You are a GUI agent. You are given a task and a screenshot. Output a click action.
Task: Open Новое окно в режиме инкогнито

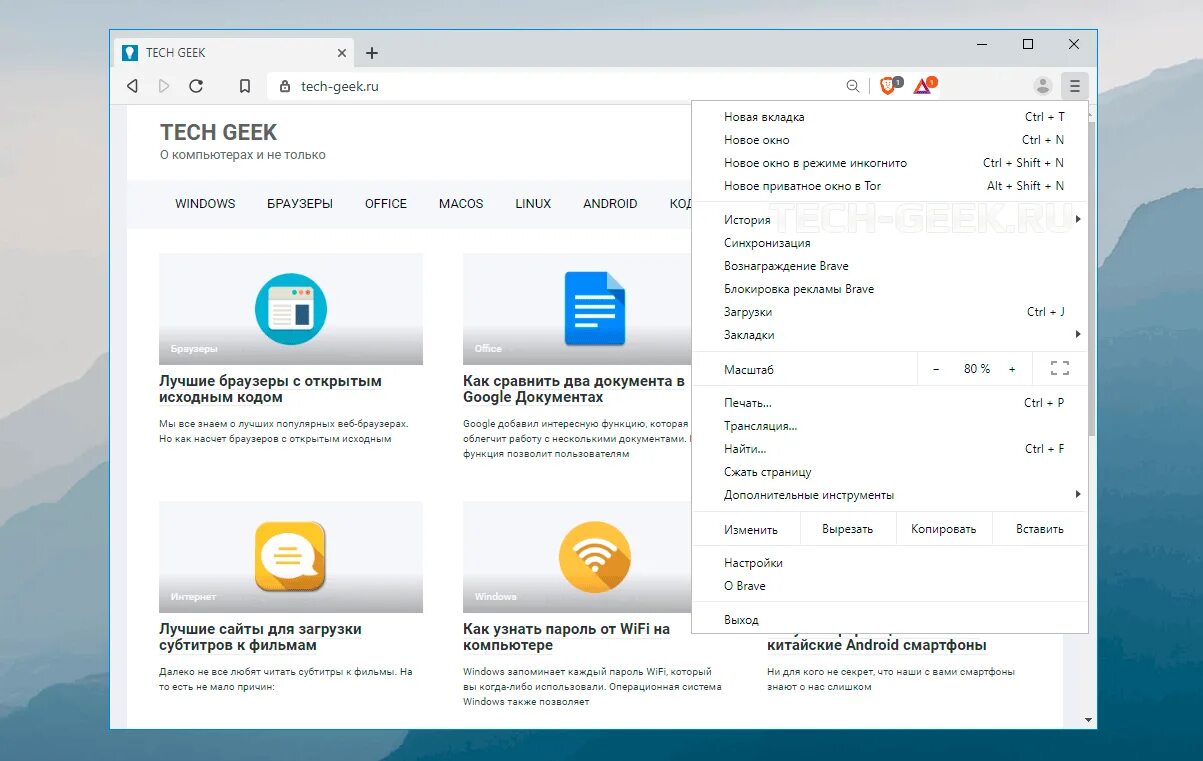[889, 163]
